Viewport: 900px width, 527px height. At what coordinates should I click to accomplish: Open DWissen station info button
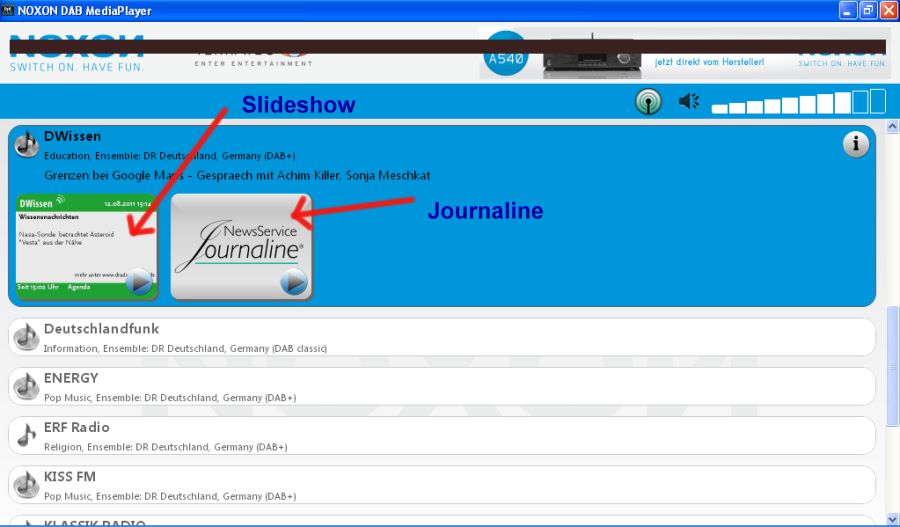pos(855,145)
